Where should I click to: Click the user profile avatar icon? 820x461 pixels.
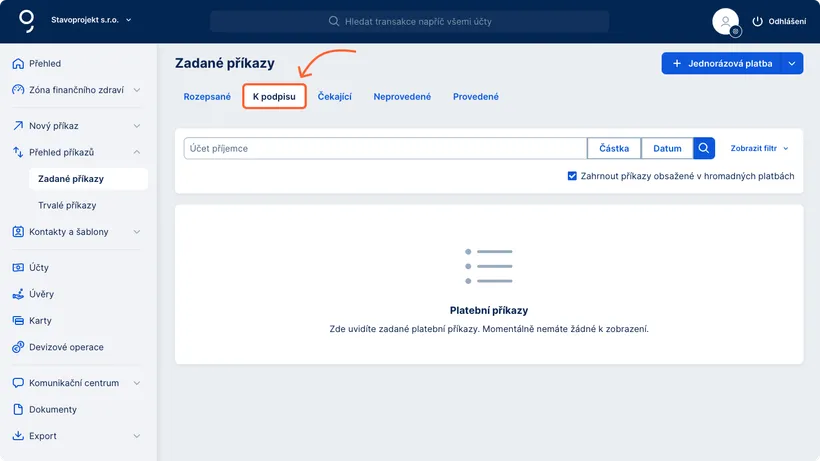click(x=725, y=21)
